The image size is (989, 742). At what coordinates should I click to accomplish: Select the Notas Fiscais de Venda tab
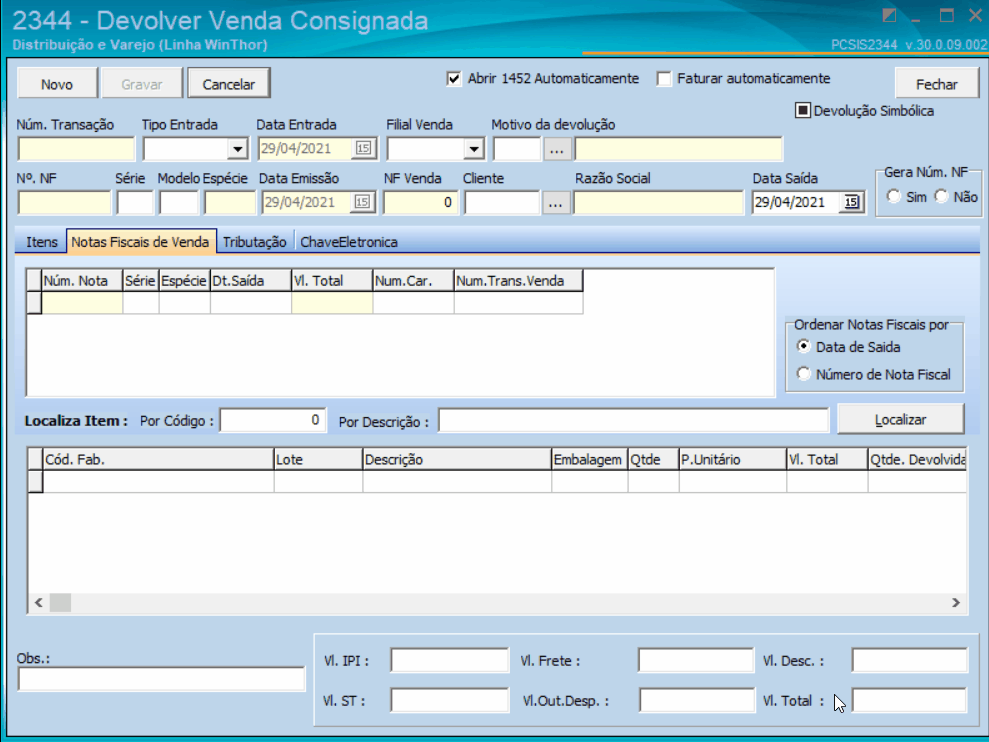[x=141, y=242]
